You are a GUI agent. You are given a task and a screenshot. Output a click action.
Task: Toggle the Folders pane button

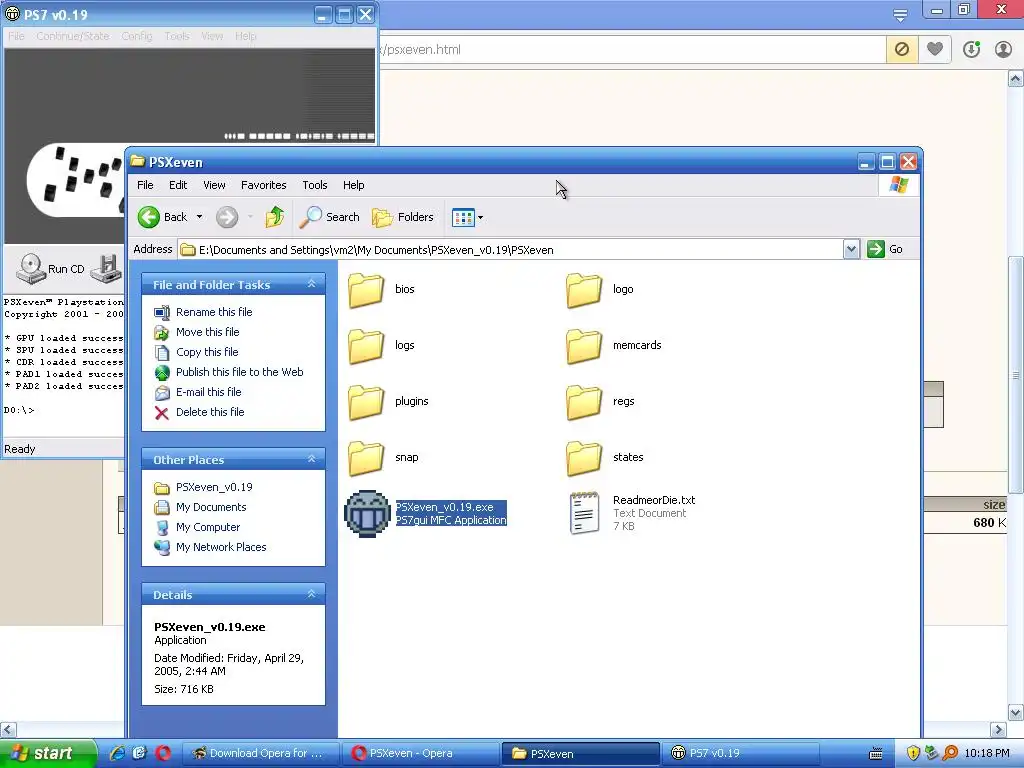tap(403, 217)
